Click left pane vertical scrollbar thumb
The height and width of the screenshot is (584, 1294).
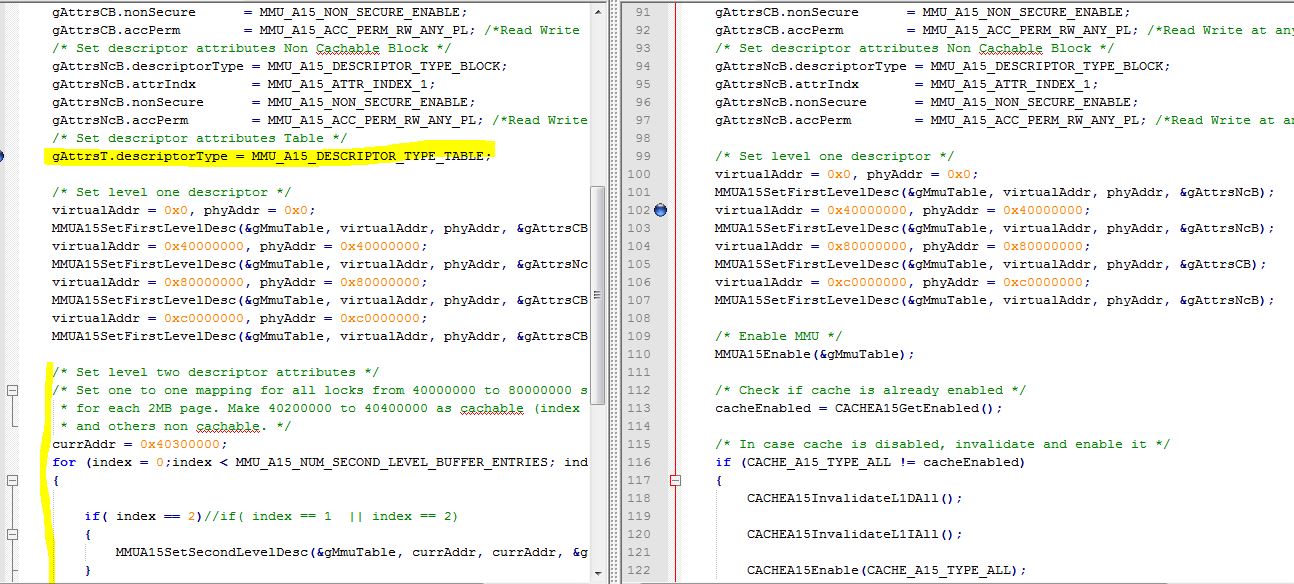tap(599, 296)
